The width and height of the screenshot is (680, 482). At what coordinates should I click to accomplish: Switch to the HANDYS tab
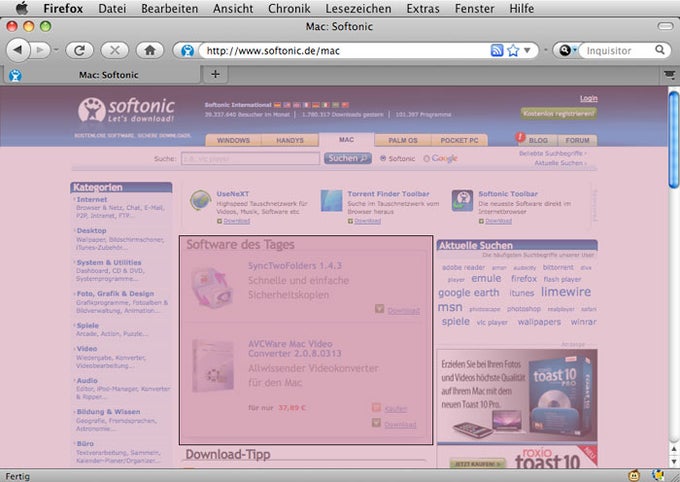(x=290, y=140)
